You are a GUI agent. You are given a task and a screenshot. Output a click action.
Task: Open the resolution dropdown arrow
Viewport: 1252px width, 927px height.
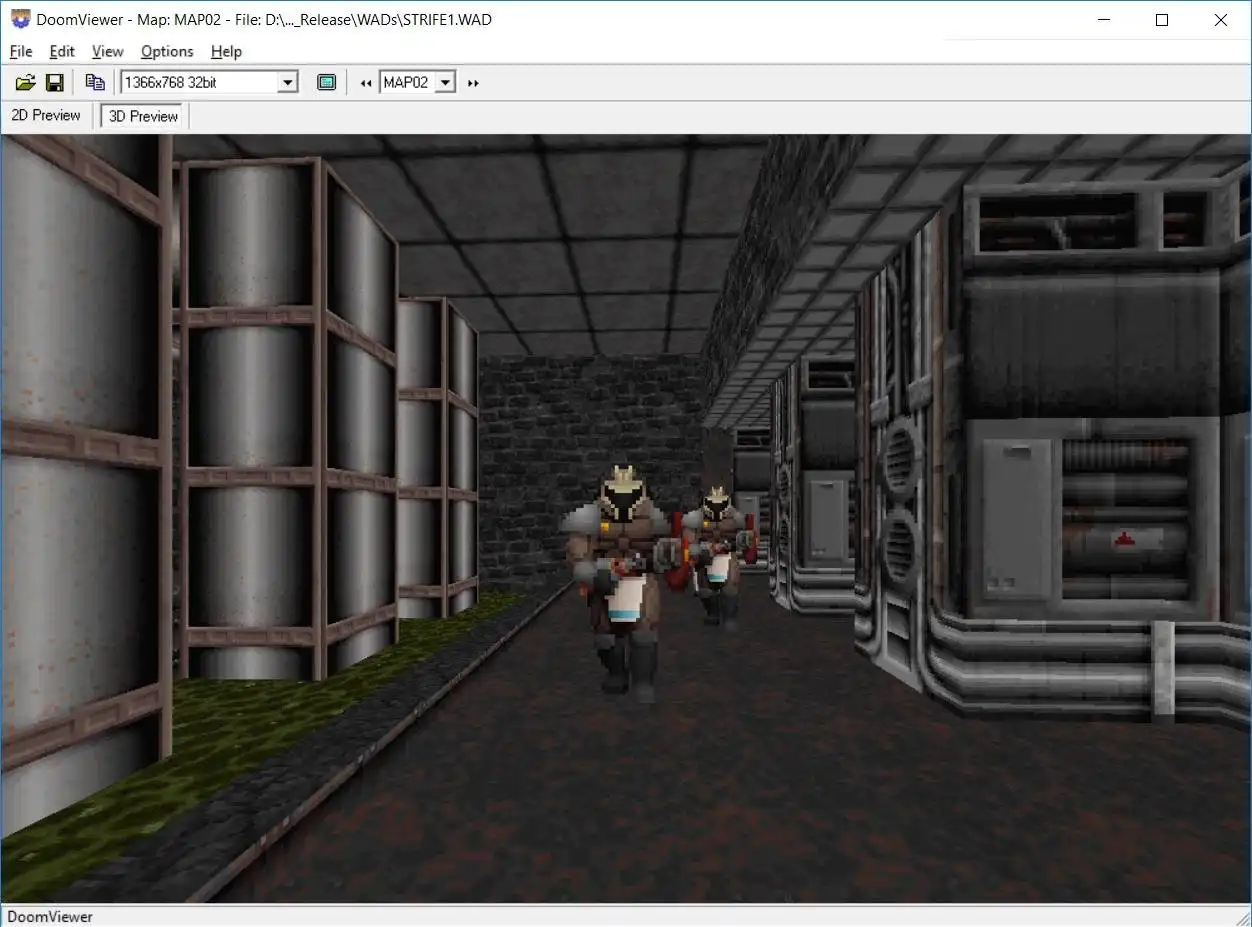[x=288, y=83]
